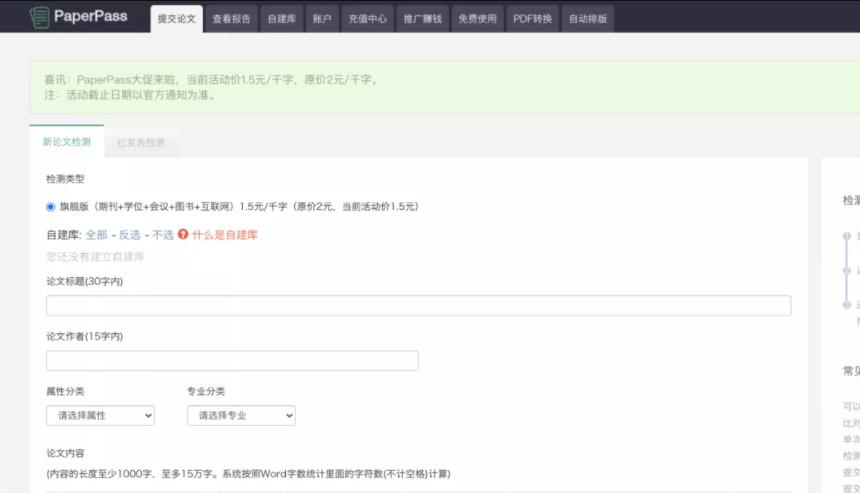The width and height of the screenshot is (860, 493).
Task: Open the 什么是自建库 help link
Action: click(225, 235)
